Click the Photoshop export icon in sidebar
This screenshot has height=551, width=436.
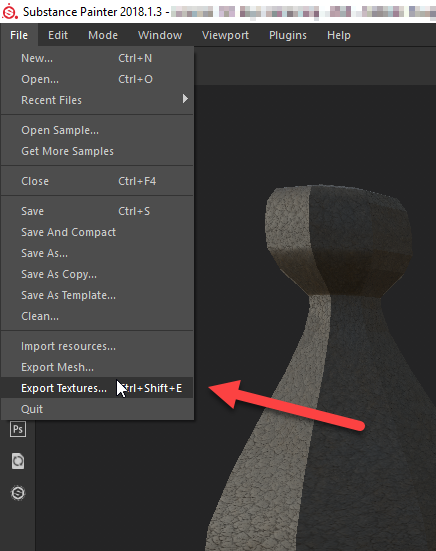(18, 429)
